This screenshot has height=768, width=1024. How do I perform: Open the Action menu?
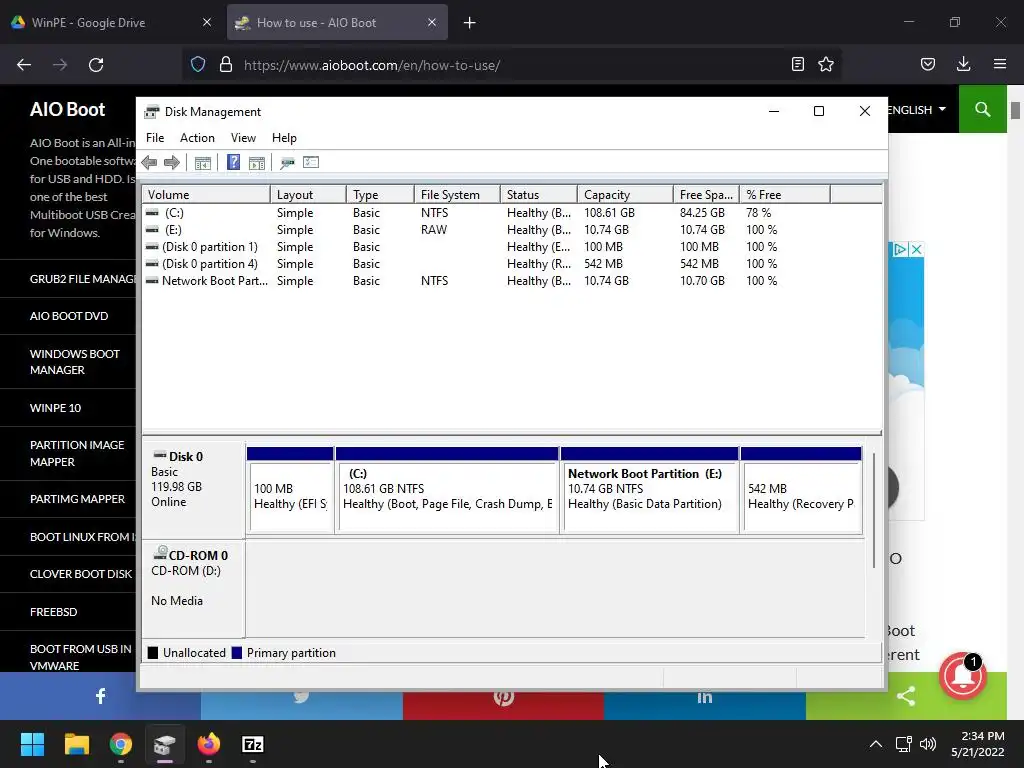point(197,138)
